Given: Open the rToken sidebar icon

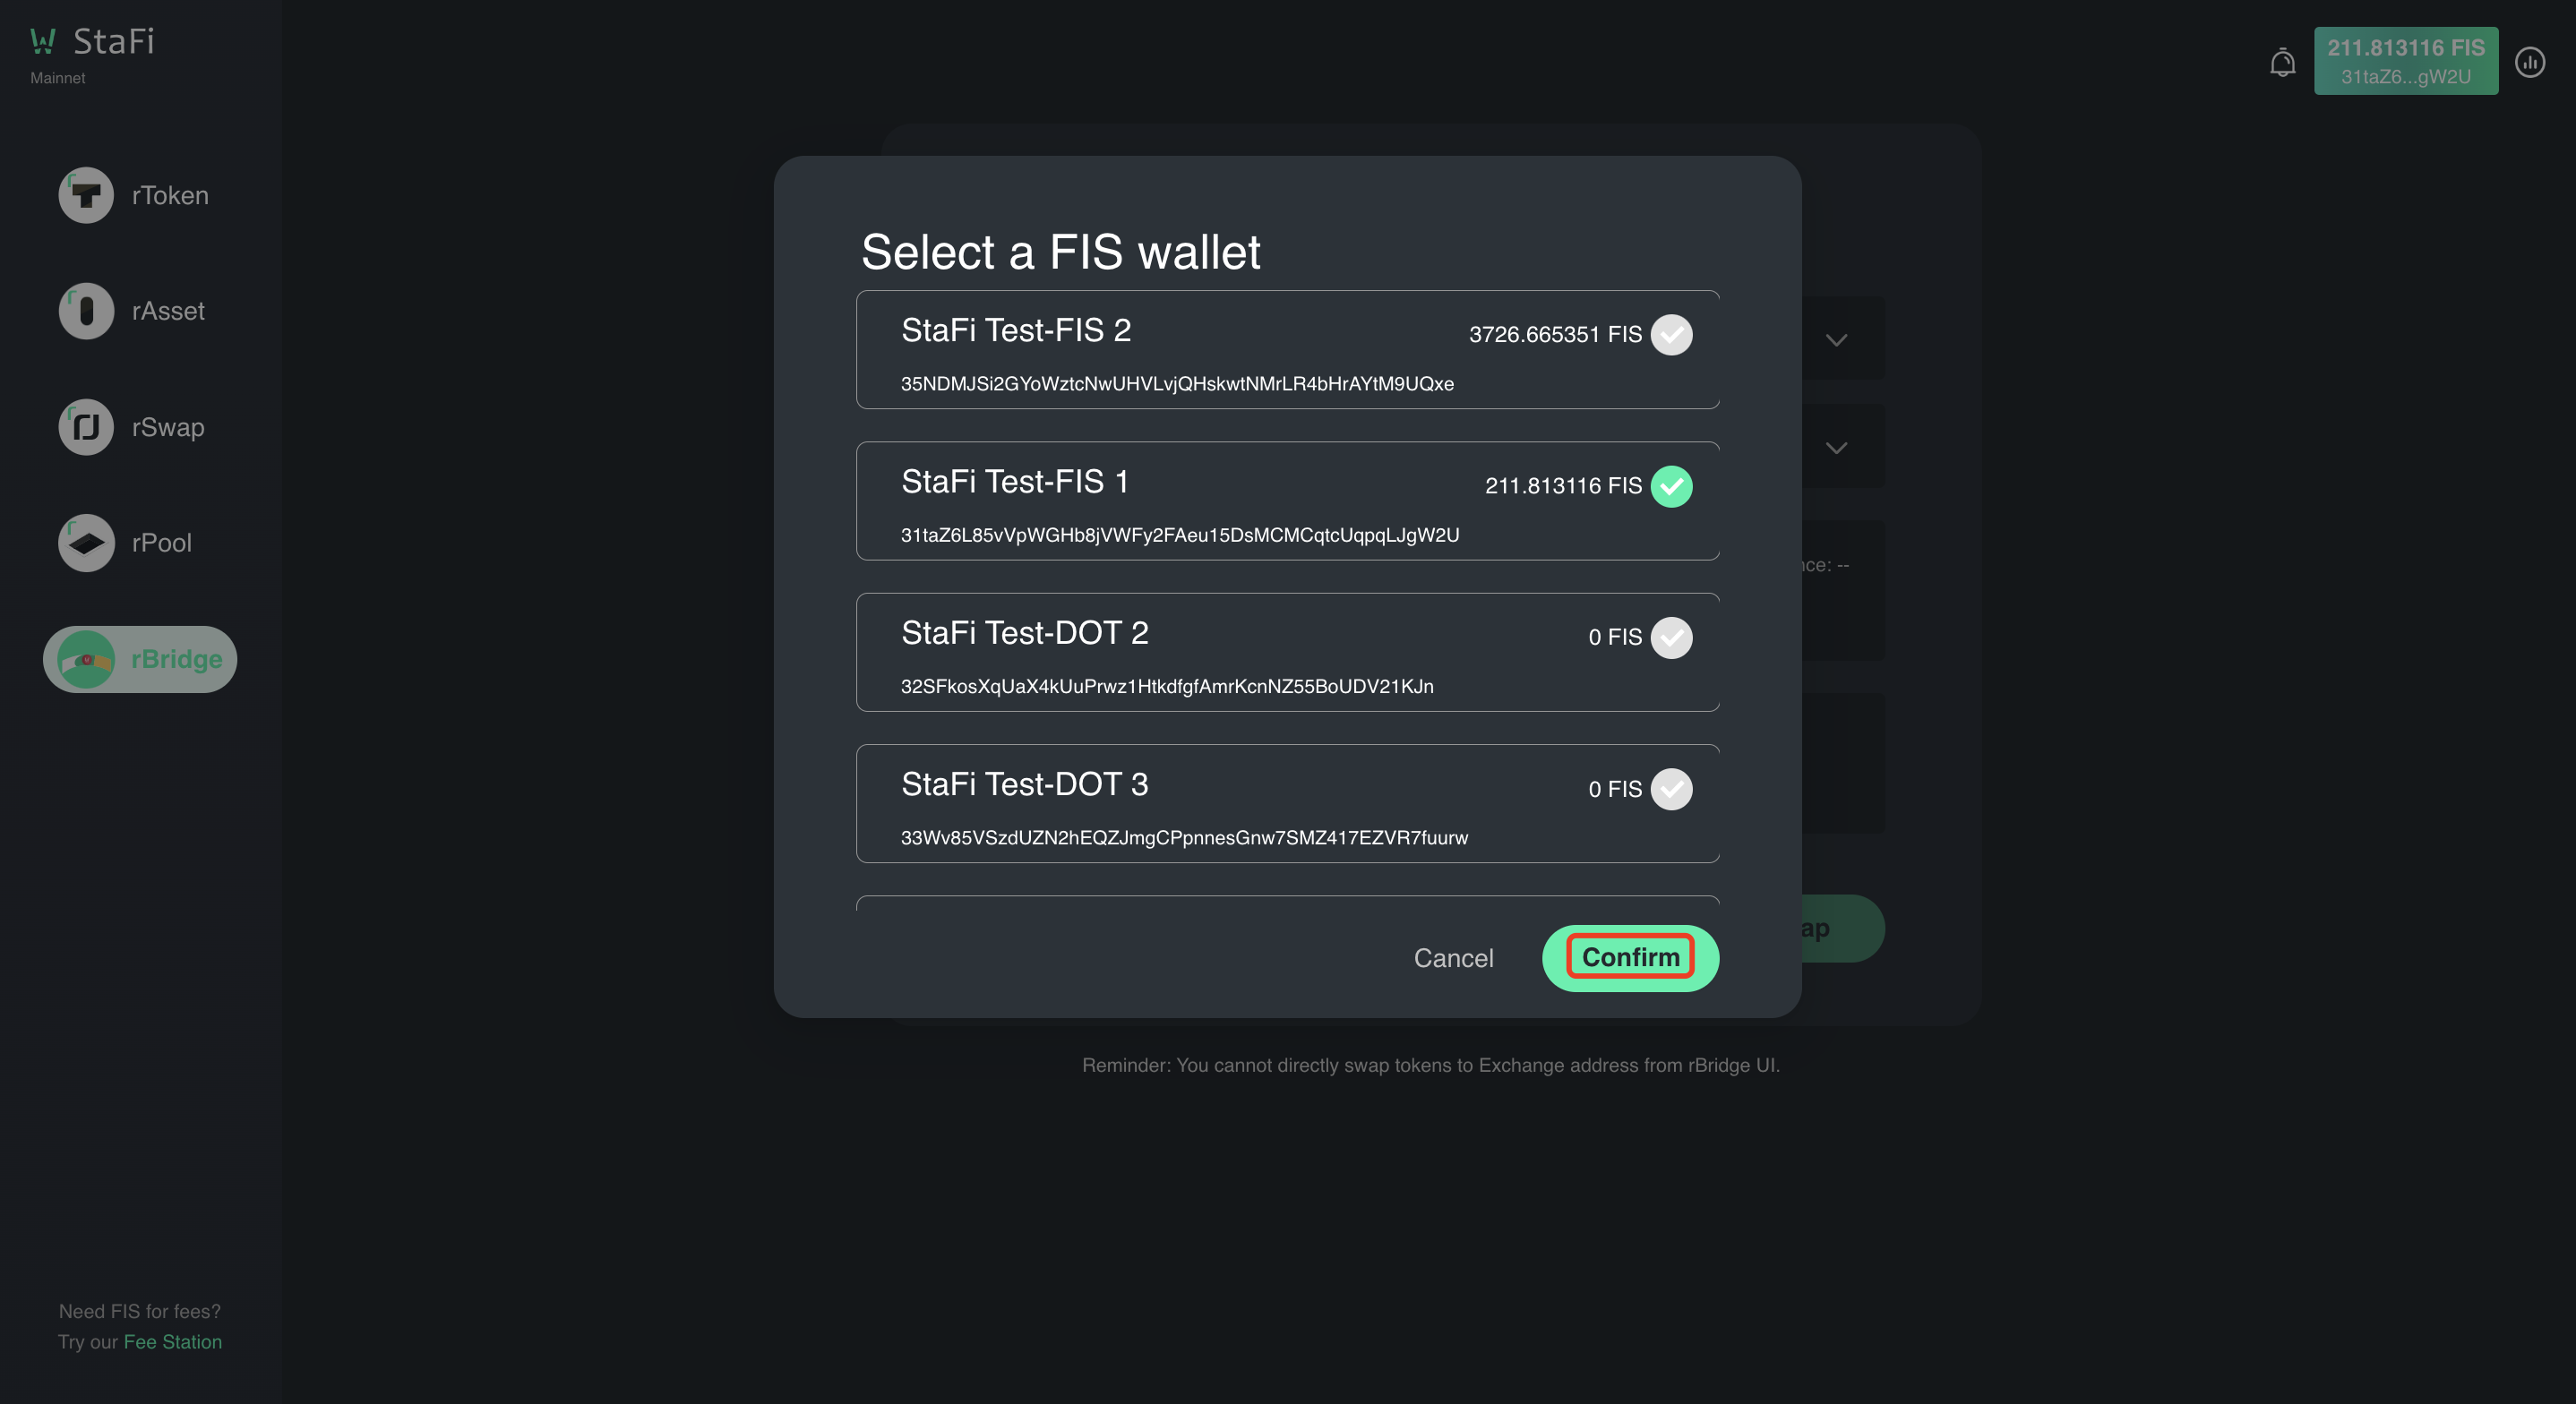Looking at the screenshot, I should [86, 195].
